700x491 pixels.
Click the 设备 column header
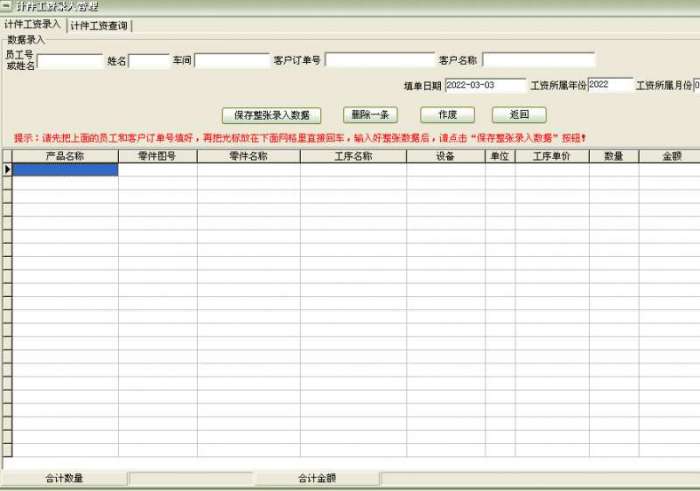pos(446,156)
